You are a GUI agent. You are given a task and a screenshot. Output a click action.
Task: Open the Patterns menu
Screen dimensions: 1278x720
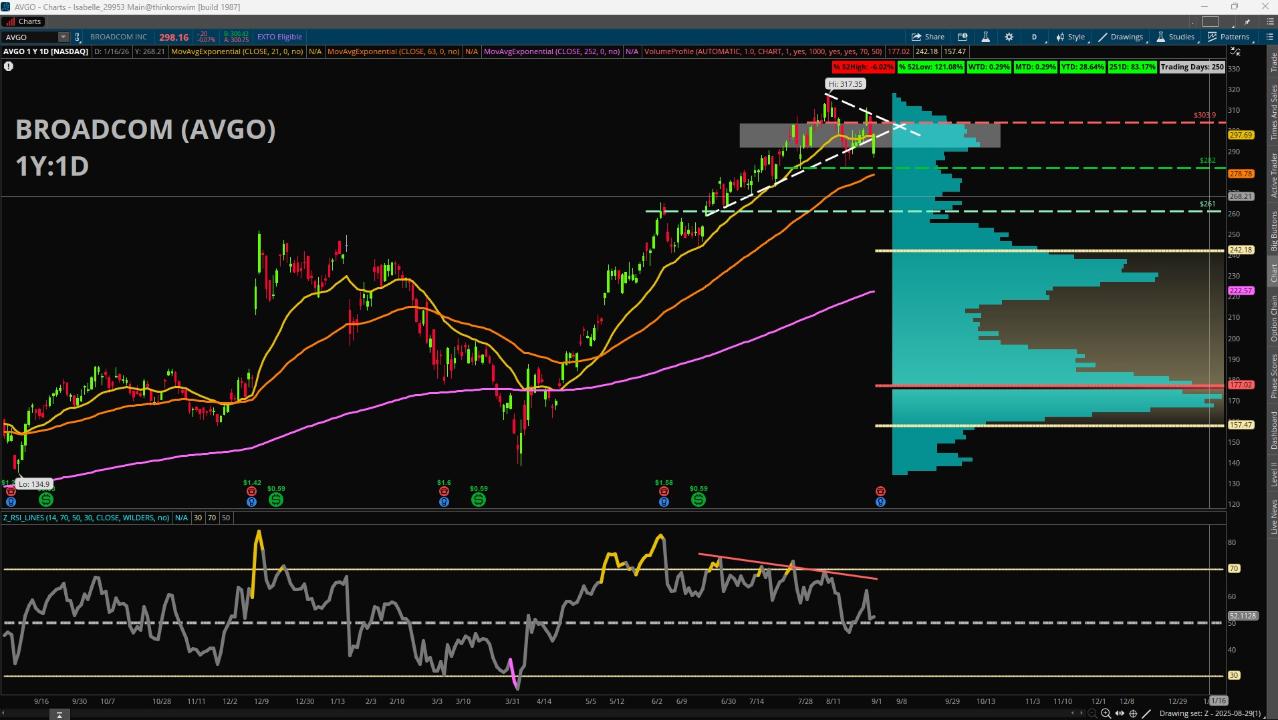tap(1228, 37)
